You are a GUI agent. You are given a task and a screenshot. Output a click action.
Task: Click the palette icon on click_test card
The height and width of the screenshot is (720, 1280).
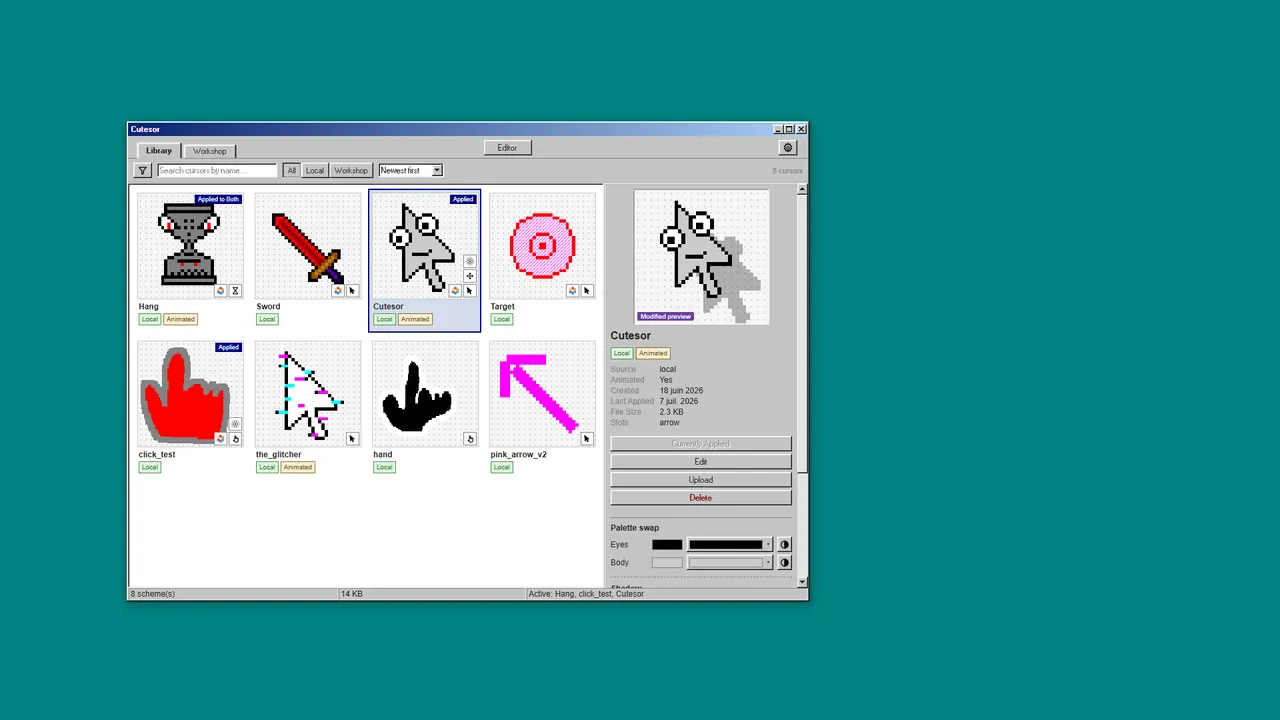coord(221,439)
